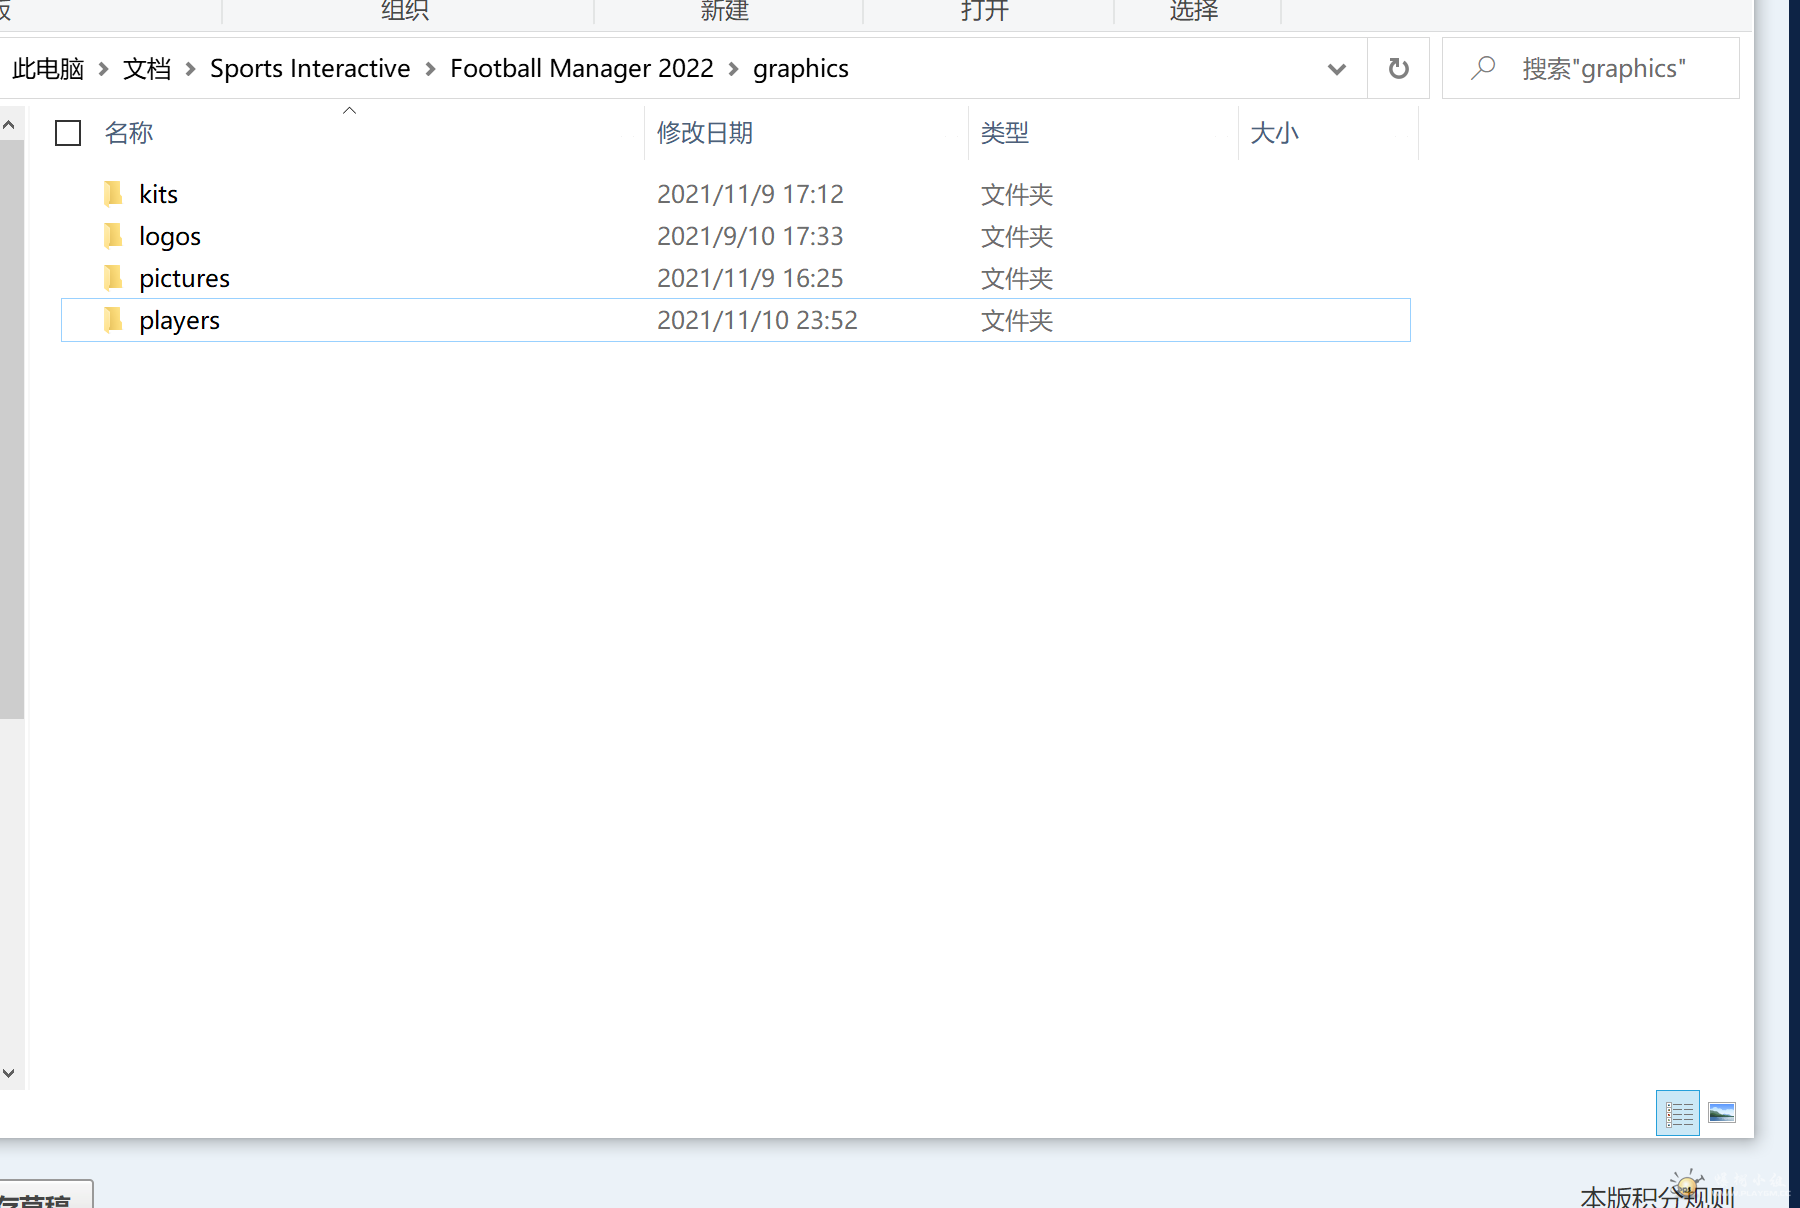
Task: Open the 新建 ribbon group
Action: coord(725,11)
